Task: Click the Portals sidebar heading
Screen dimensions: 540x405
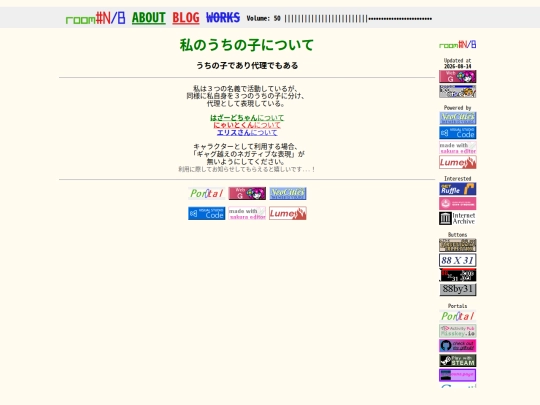Action: coord(458,306)
